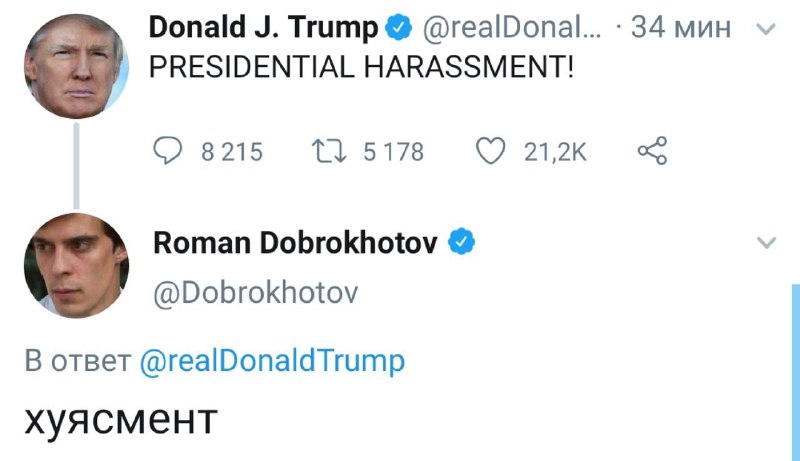This screenshot has height=461, width=800.
Task: Expand the top tweet's chevron menu
Action: [766, 30]
